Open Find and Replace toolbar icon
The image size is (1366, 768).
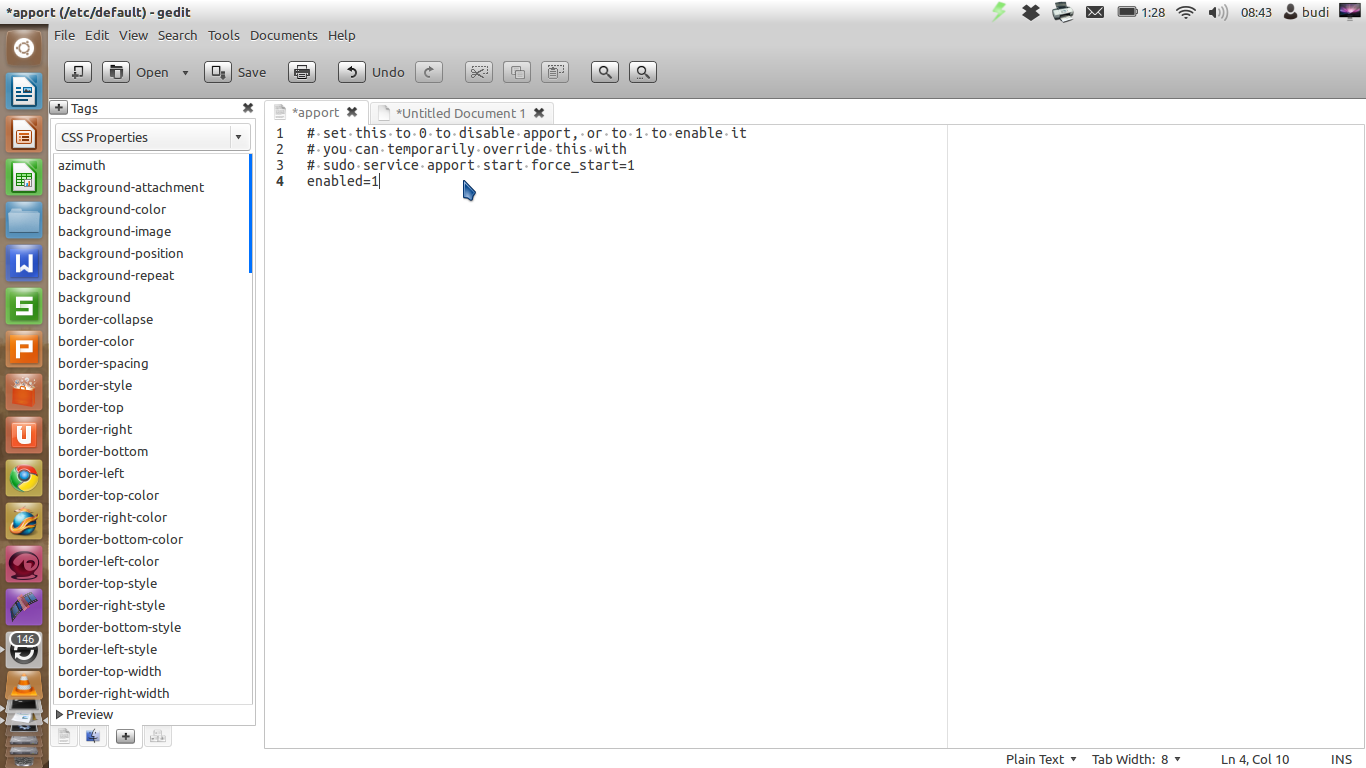pyautogui.click(x=643, y=72)
